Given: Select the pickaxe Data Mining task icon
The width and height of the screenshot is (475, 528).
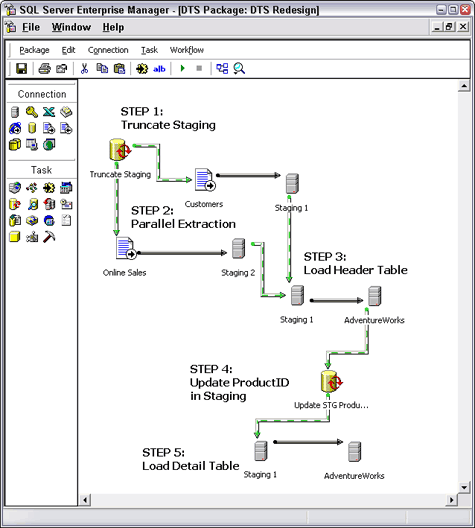Looking at the screenshot, I should 49,237.
